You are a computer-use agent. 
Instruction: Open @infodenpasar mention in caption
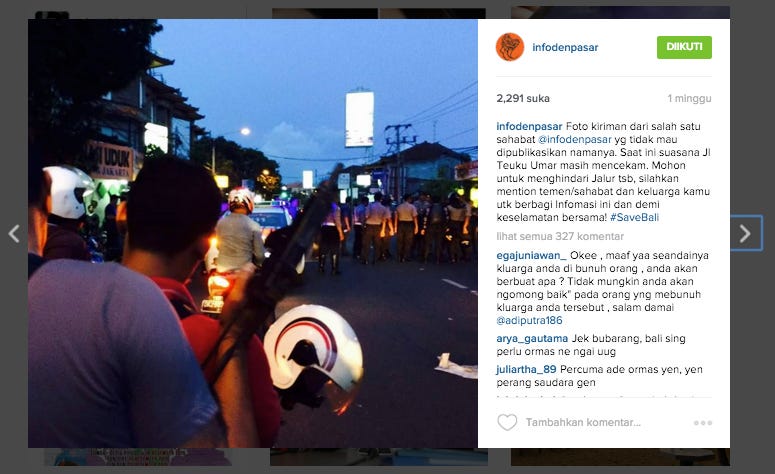pyautogui.click(x=574, y=139)
